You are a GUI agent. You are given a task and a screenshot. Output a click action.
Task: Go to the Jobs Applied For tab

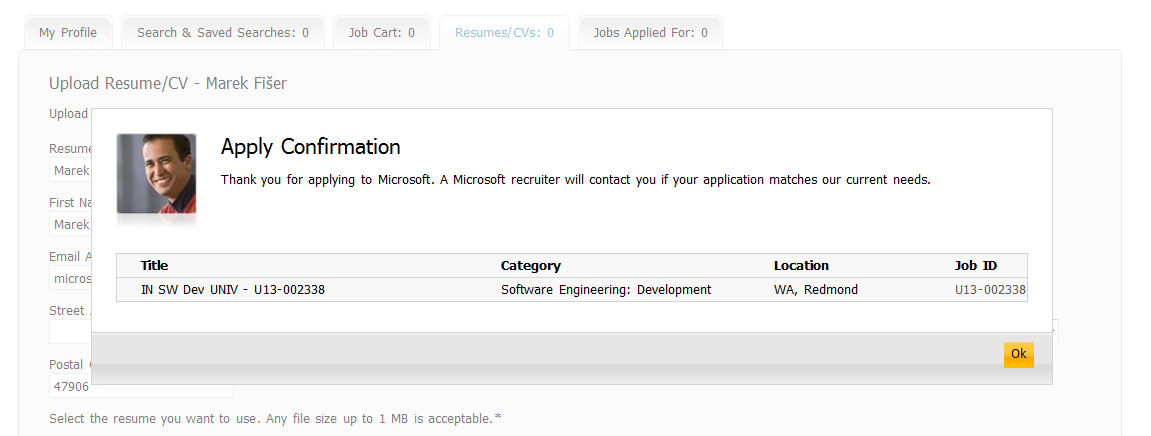pyautogui.click(x=650, y=33)
